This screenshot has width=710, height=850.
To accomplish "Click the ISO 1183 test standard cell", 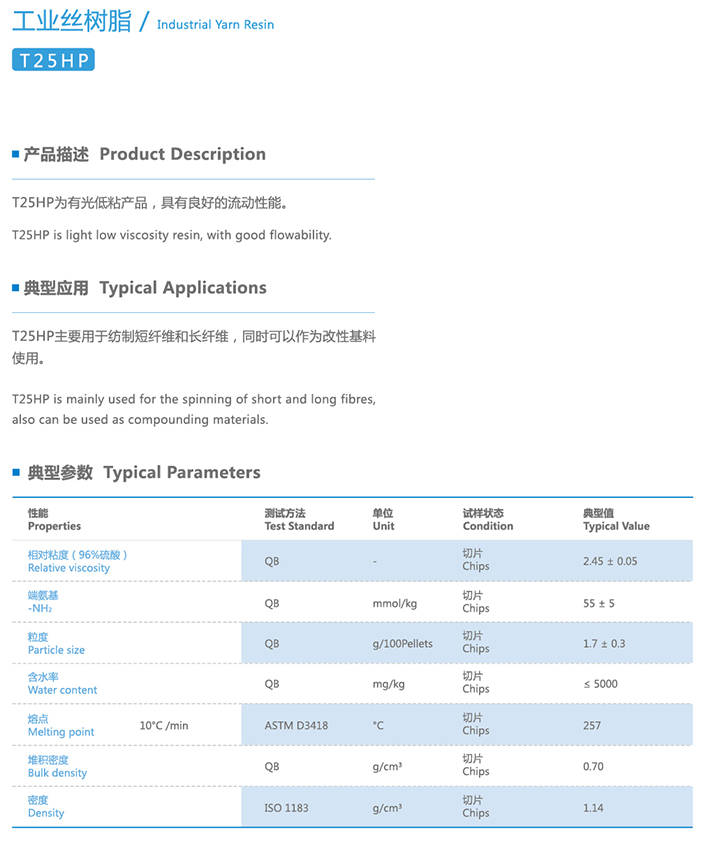I will 286,807.
